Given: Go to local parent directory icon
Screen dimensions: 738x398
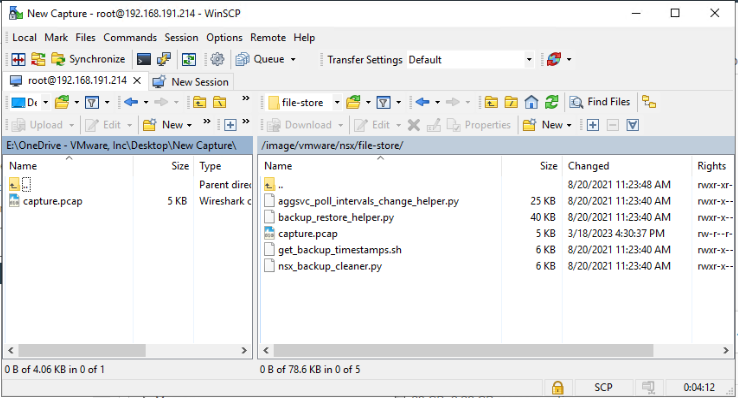Looking at the screenshot, I should [x=200, y=102].
